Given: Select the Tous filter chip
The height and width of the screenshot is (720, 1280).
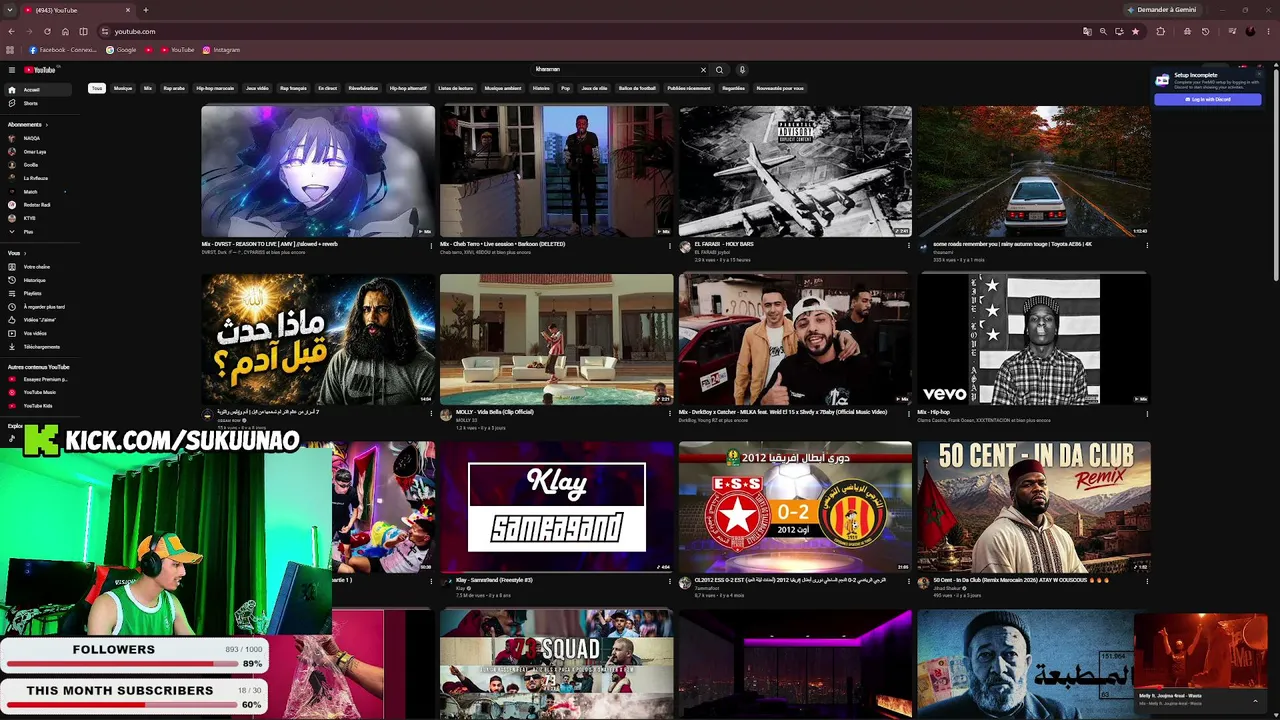Looking at the screenshot, I should click(x=97, y=88).
